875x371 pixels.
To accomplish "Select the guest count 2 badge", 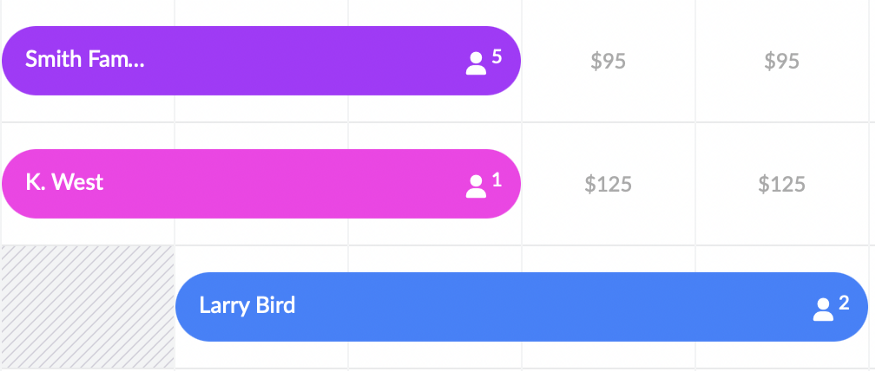I will click(x=844, y=302).
